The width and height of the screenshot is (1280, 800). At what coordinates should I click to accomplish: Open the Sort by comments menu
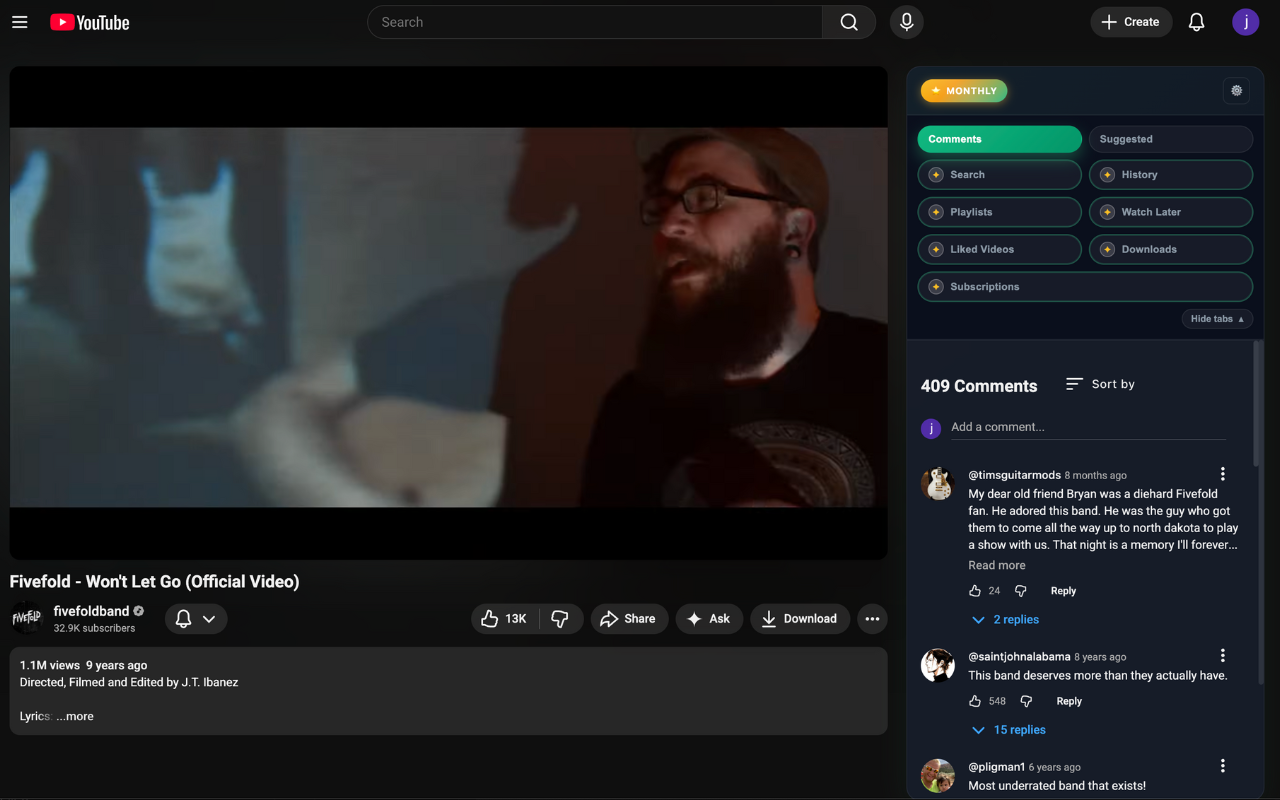click(1100, 384)
